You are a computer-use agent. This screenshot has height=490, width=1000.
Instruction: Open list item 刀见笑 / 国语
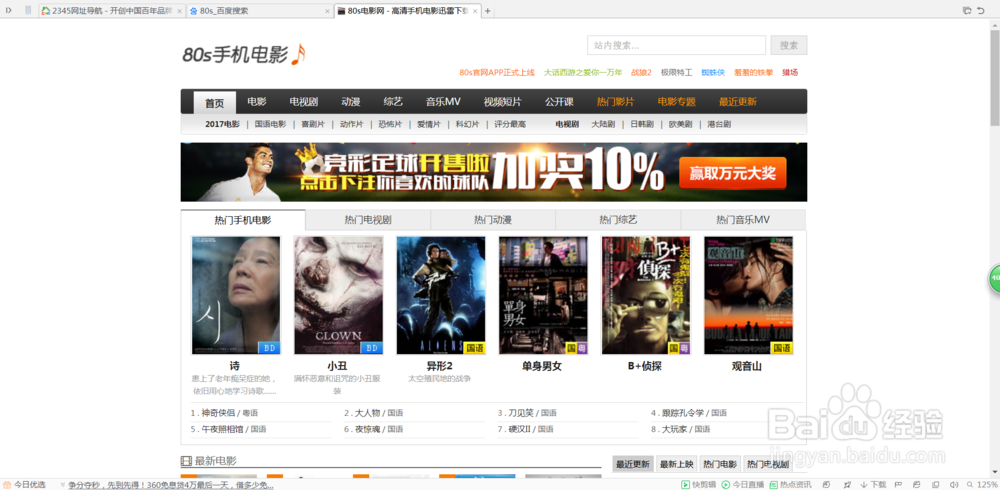click(533, 413)
